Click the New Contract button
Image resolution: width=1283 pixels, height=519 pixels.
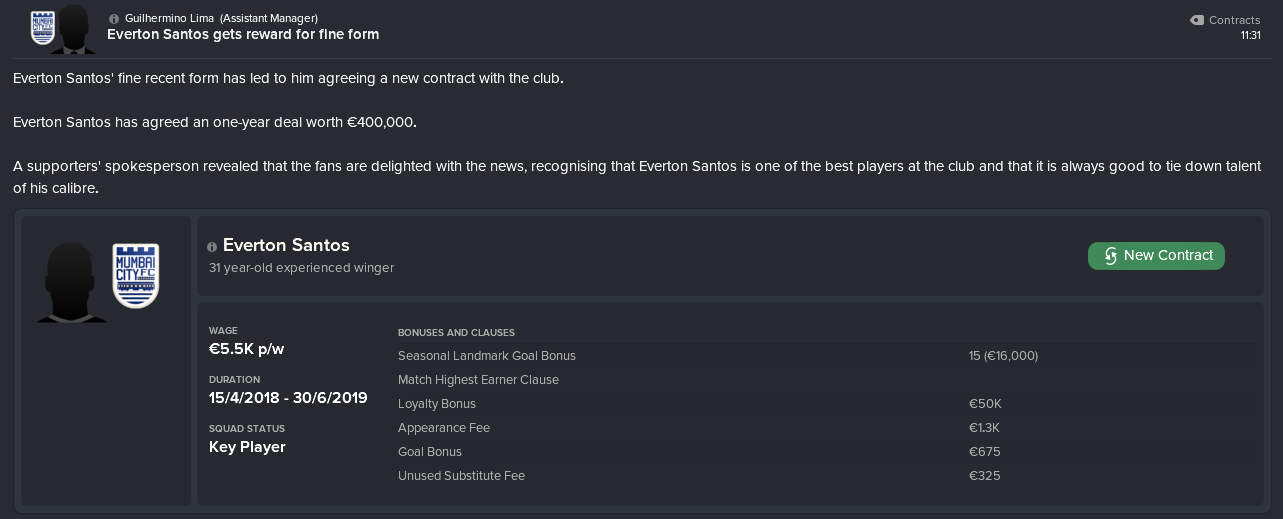pyautogui.click(x=1156, y=256)
